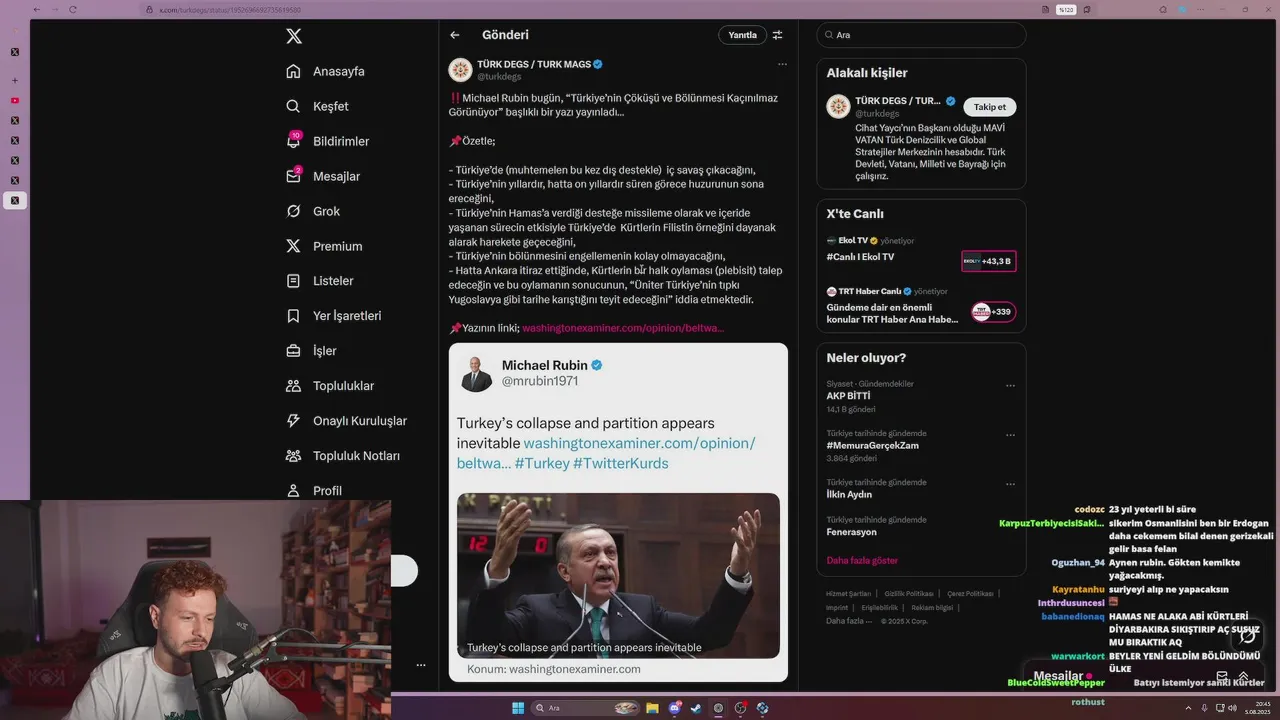Open the TRT Haber Canlı live broadcast
Viewport: 1280px width, 720px height.
coord(892,313)
